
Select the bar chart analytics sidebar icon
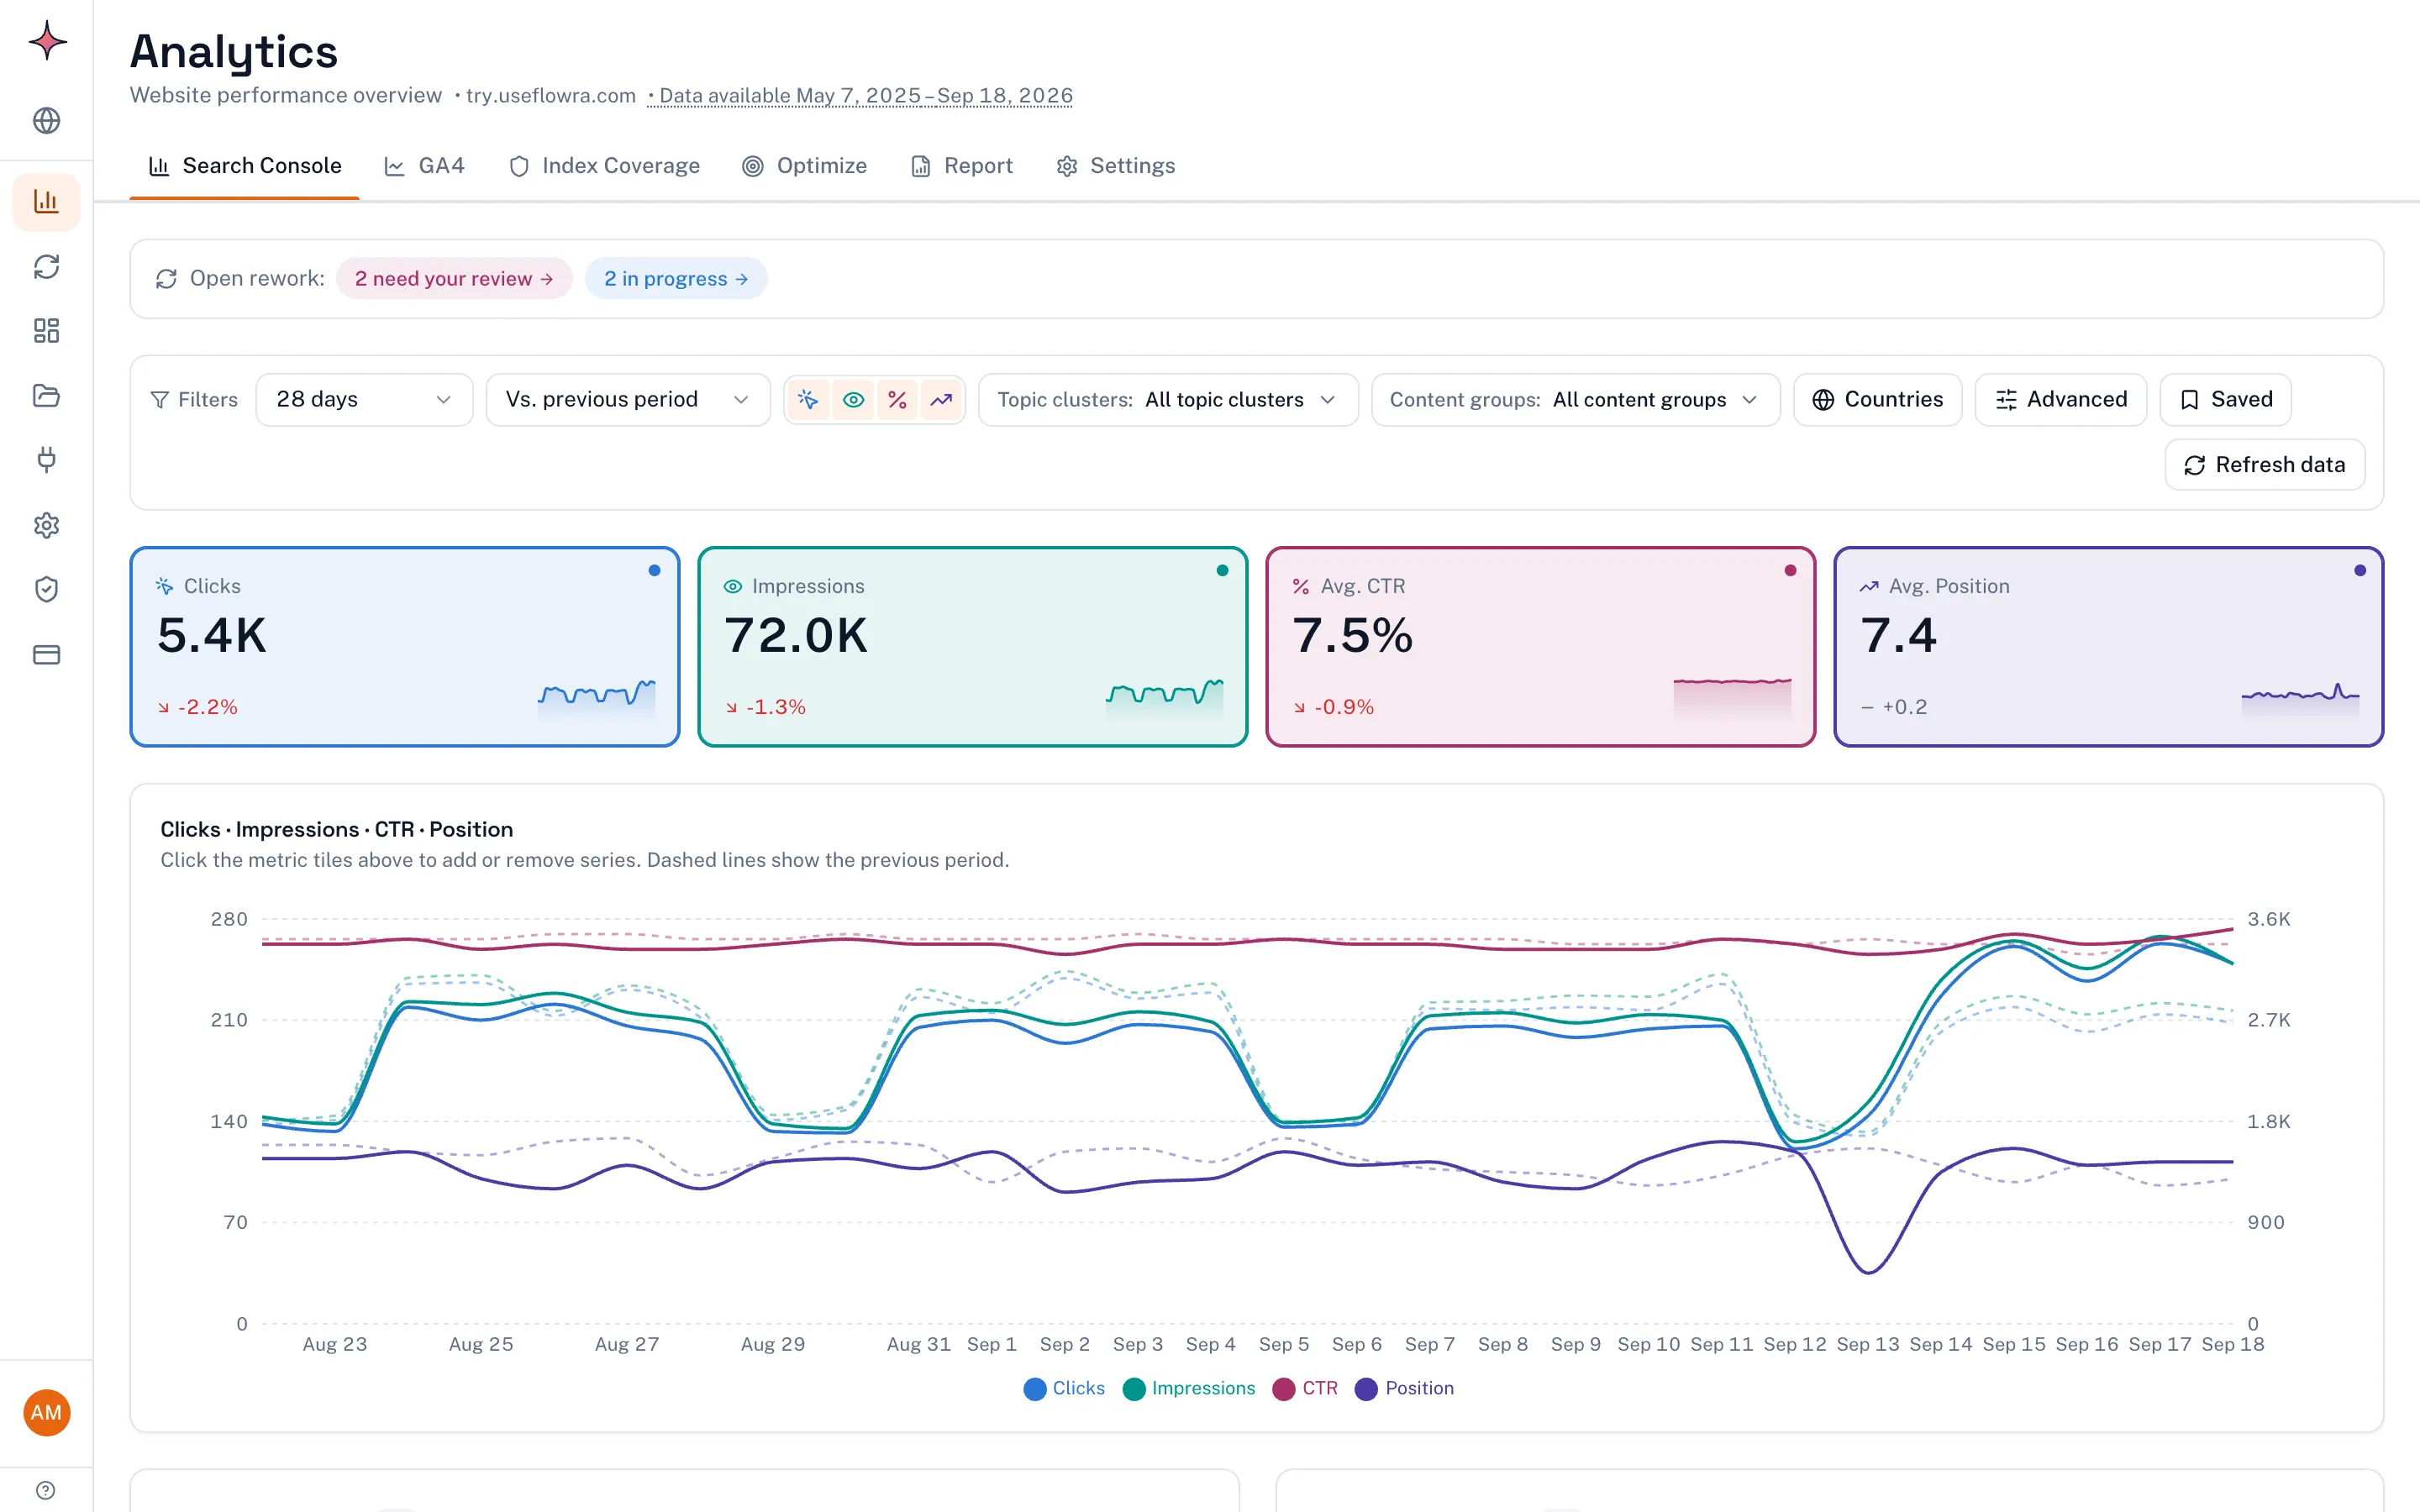[x=46, y=202]
